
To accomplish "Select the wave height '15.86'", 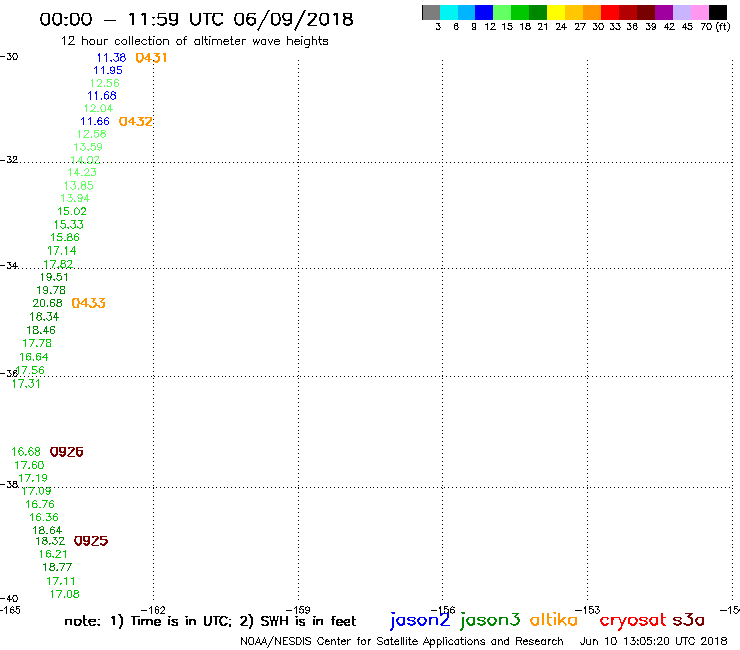I will (65, 237).
